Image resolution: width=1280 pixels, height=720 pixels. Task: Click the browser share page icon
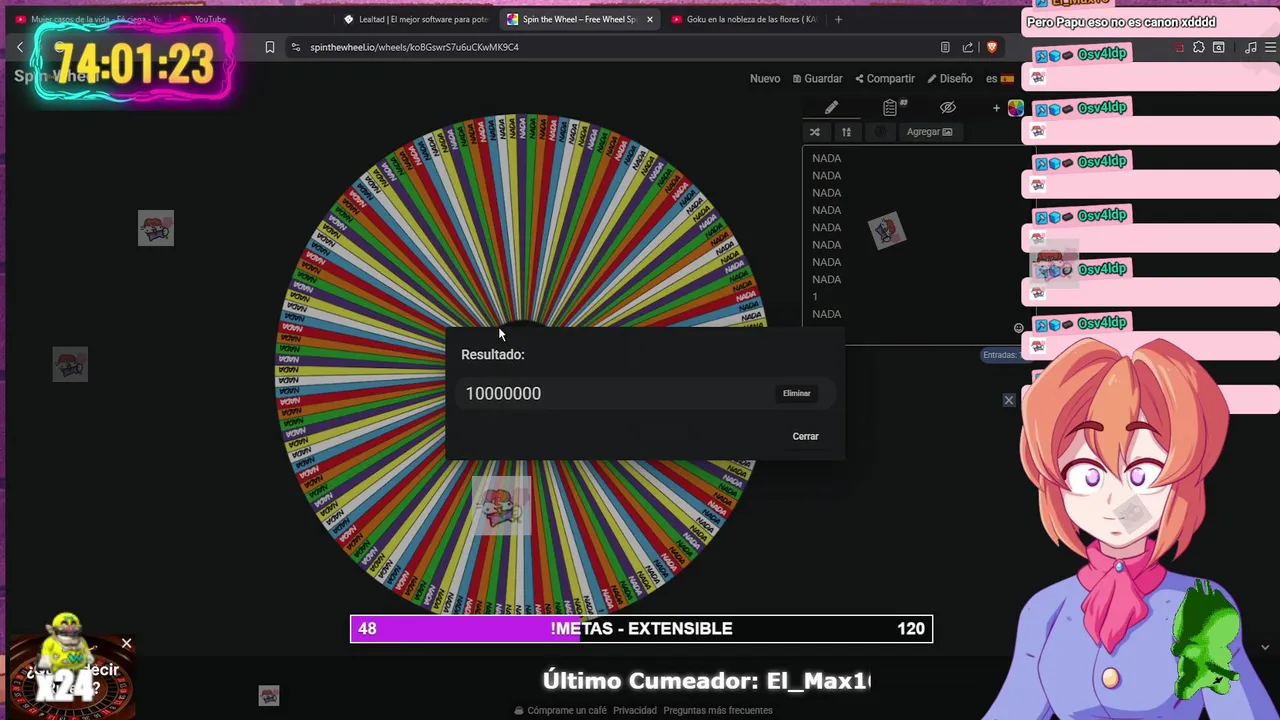(x=968, y=47)
